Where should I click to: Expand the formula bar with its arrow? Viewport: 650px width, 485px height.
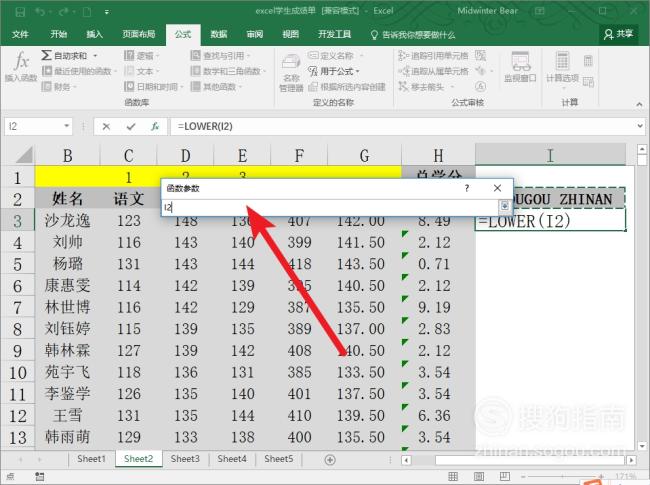640,126
